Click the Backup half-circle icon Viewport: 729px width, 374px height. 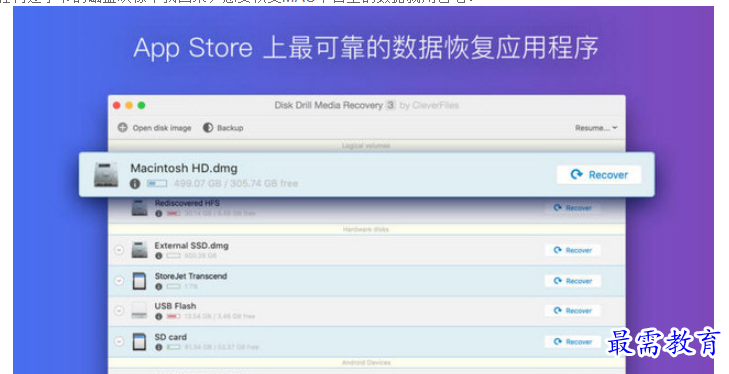point(208,127)
